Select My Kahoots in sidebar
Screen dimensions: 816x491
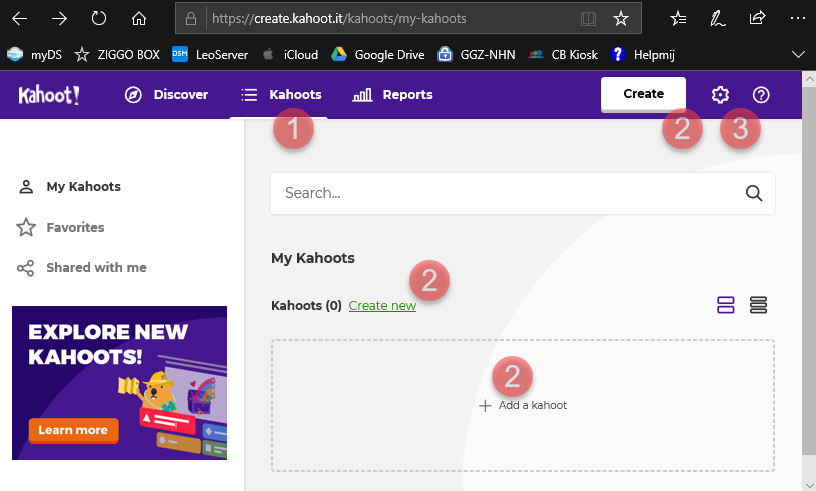click(x=70, y=186)
